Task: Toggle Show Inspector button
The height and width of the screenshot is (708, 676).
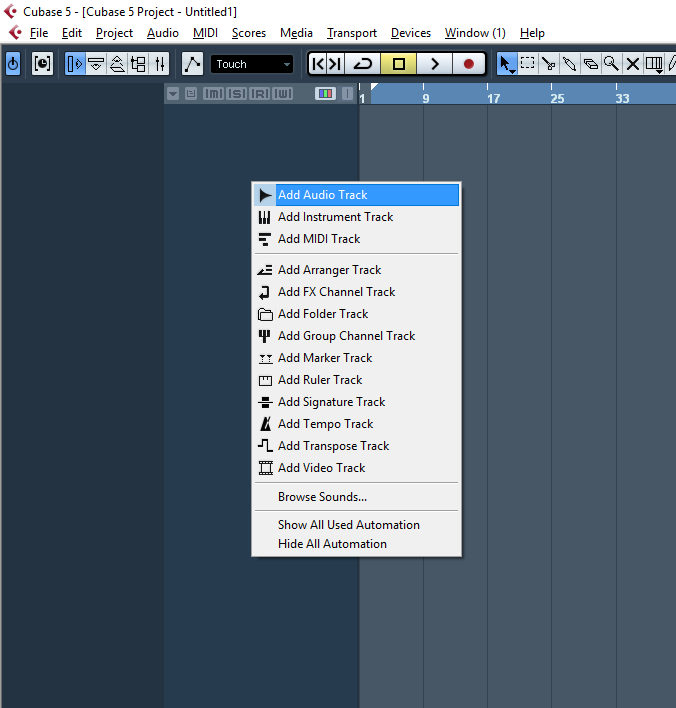Action: point(75,64)
